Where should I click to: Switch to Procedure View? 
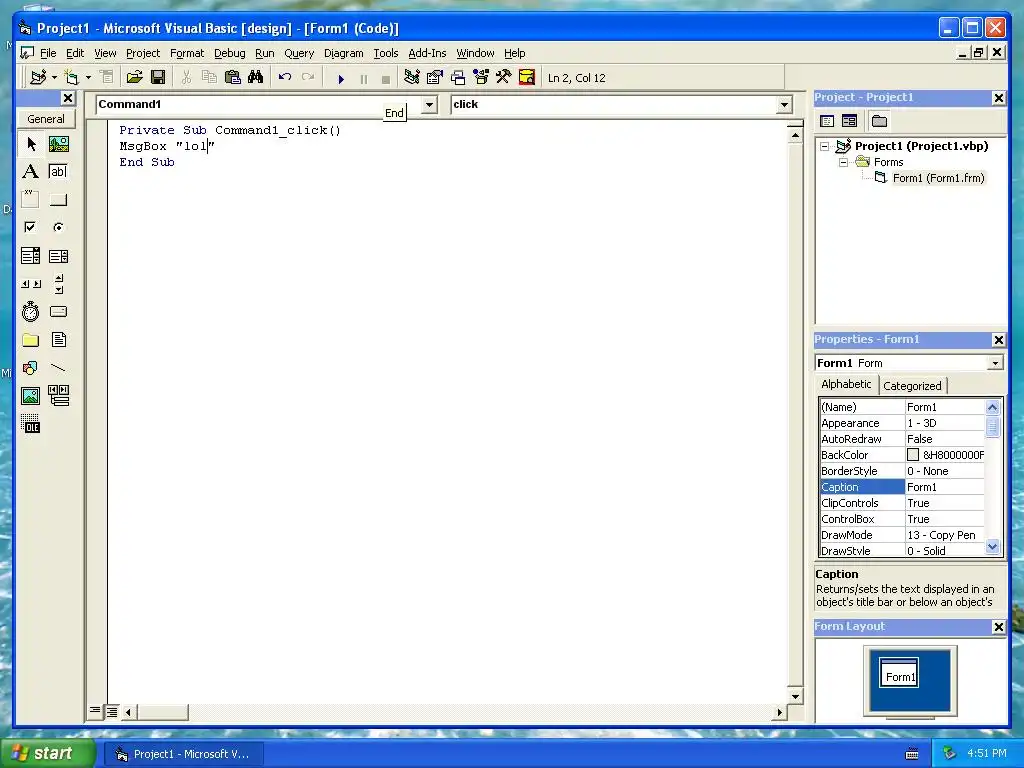pyautogui.click(x=95, y=711)
